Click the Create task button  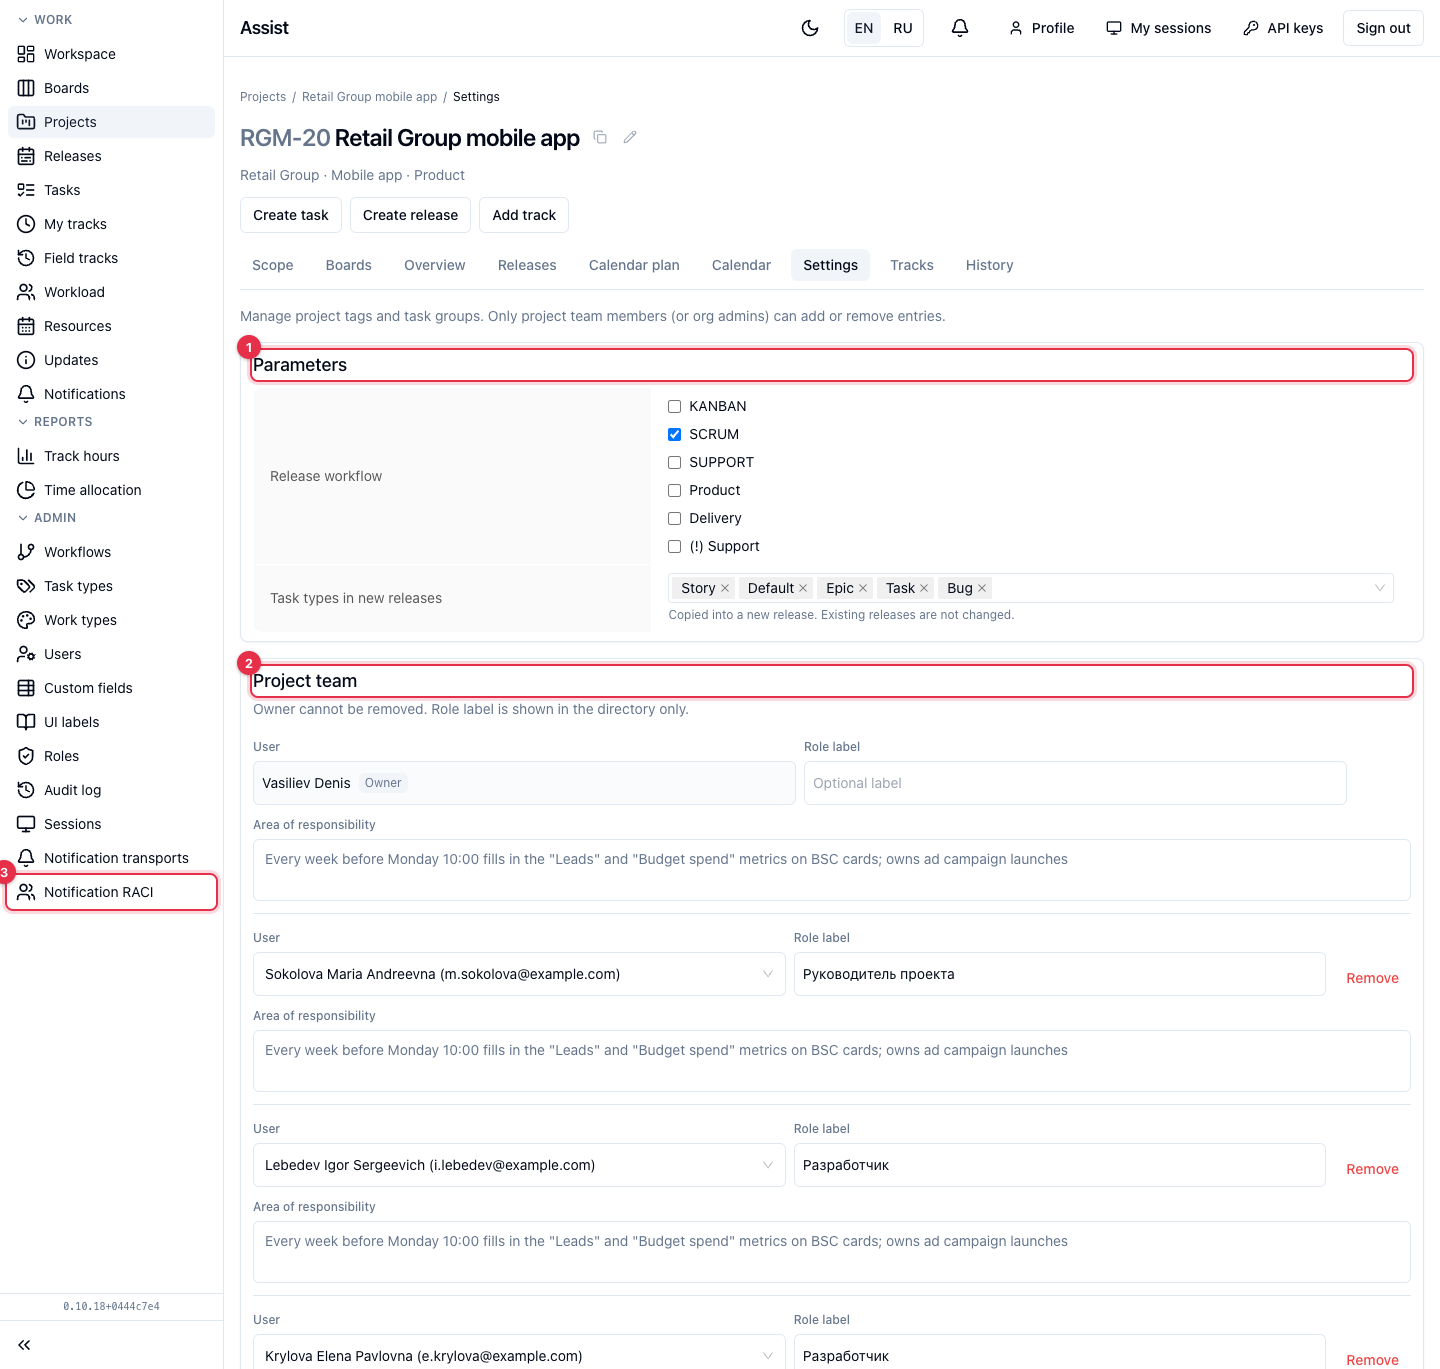point(291,215)
